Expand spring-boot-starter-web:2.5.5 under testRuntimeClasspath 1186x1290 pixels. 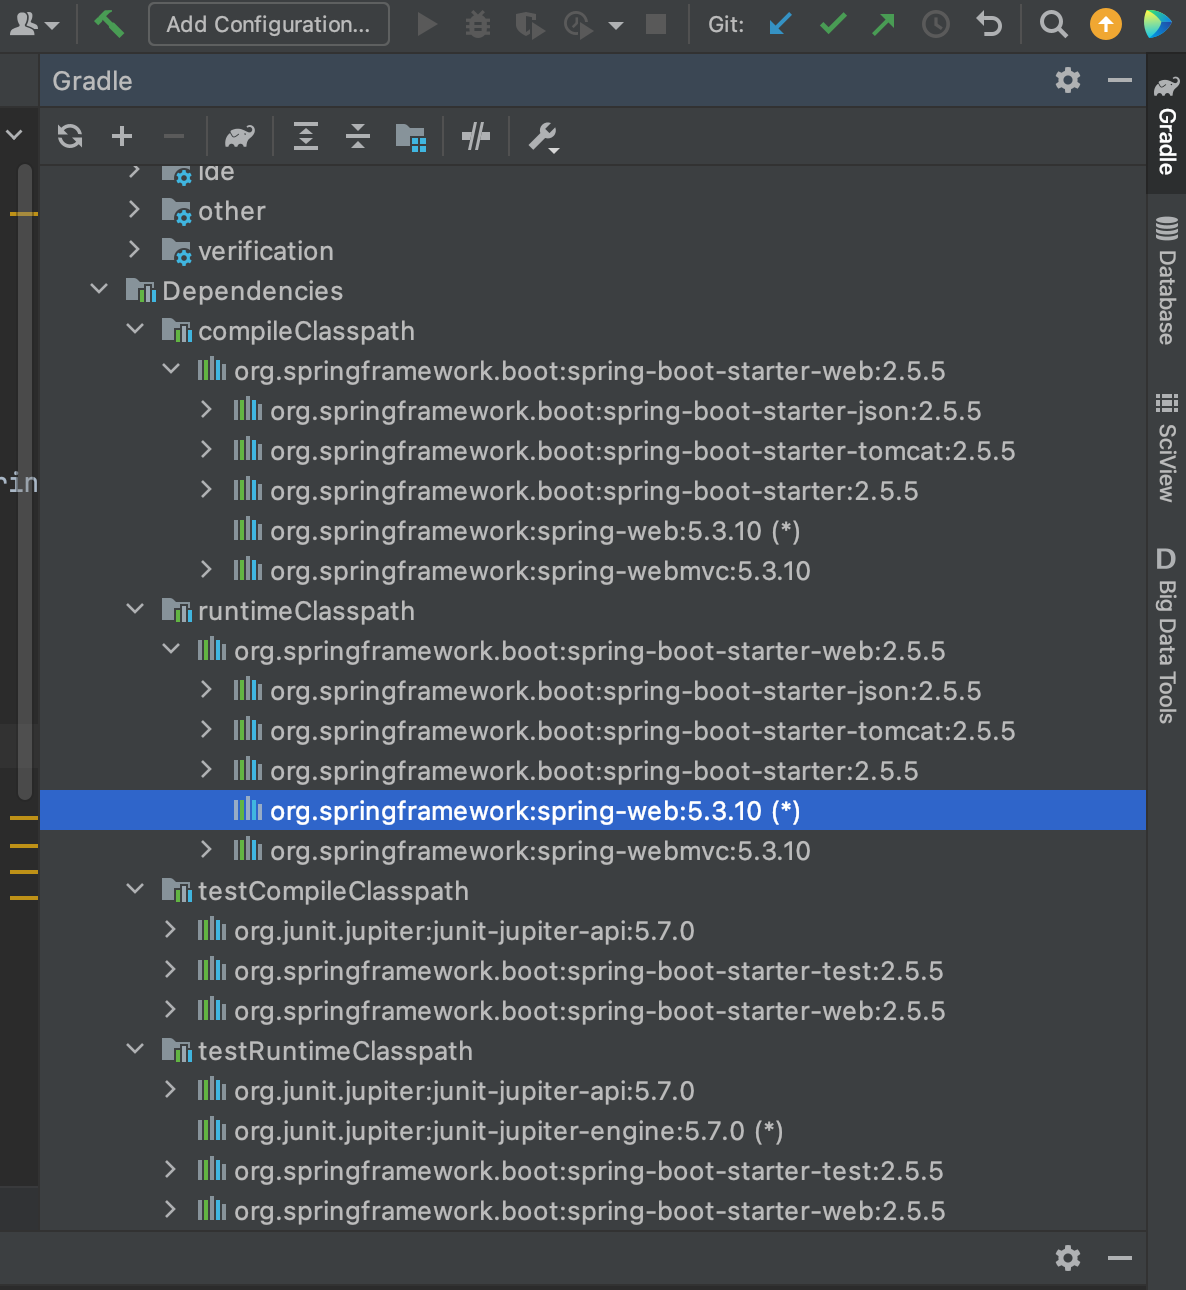click(x=170, y=1209)
